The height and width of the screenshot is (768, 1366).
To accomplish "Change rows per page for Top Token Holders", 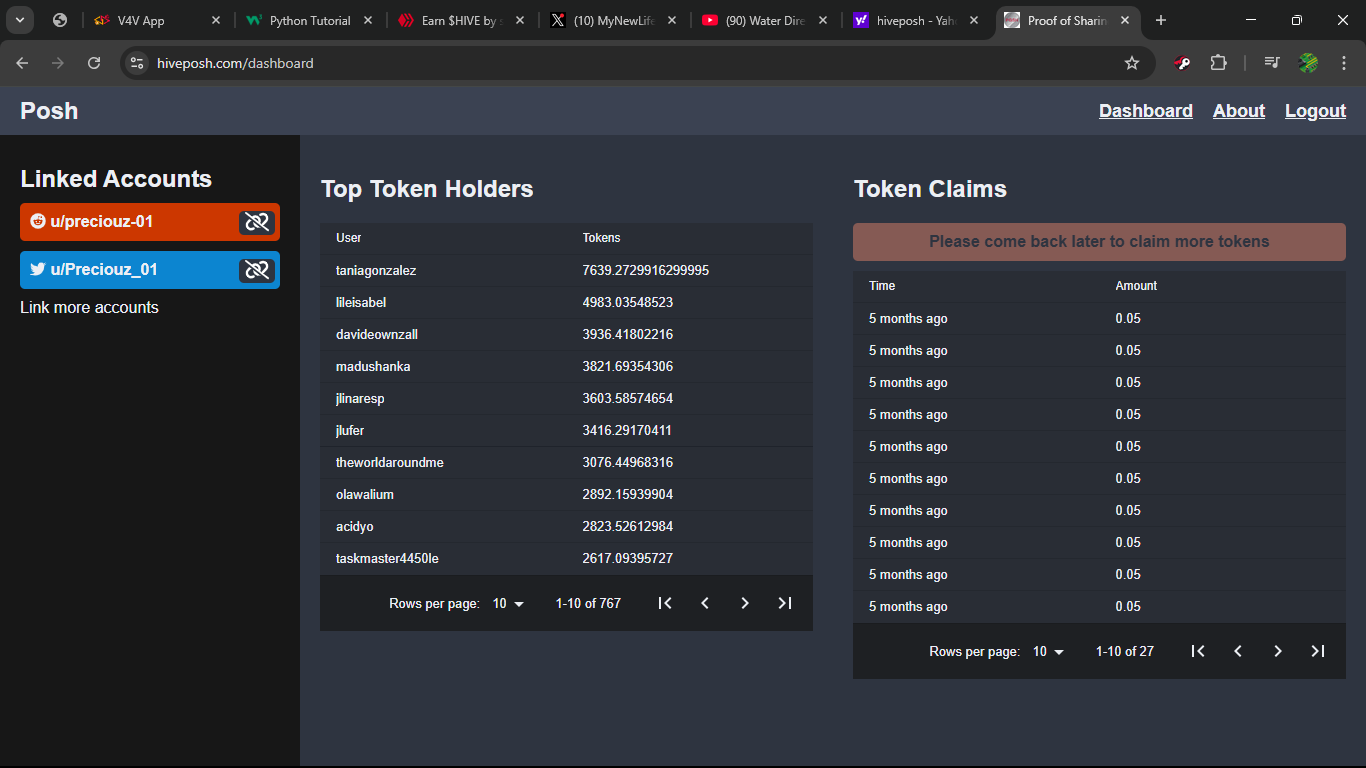I will 509,603.
